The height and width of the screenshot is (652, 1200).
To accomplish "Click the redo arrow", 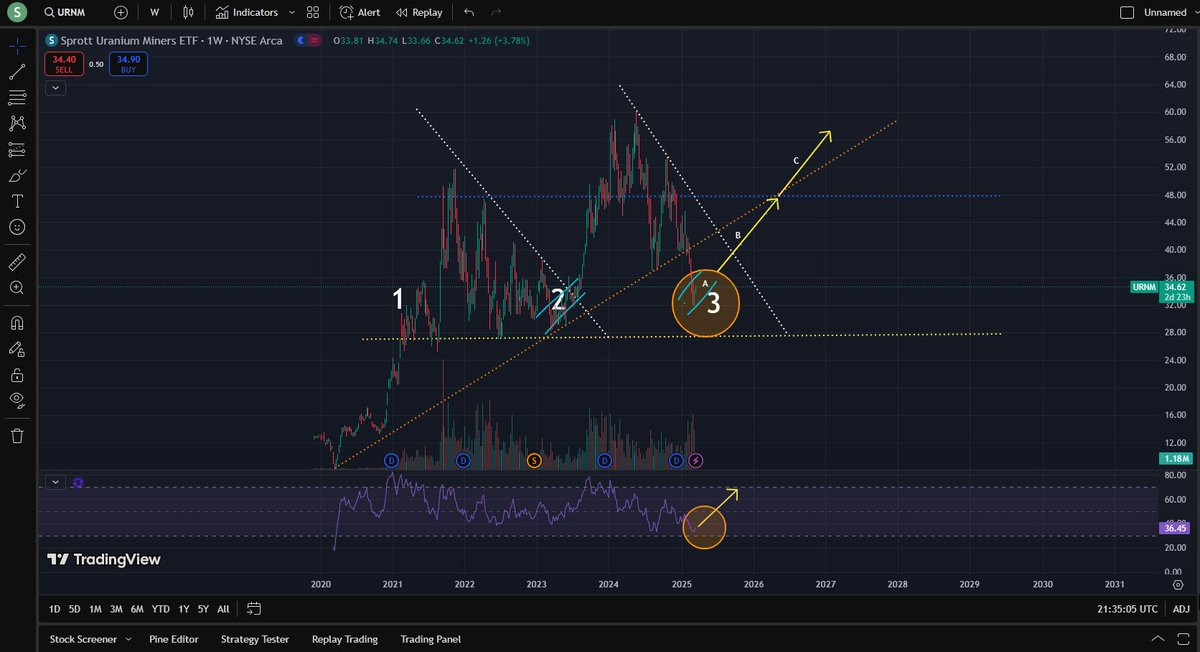I will (496, 13).
